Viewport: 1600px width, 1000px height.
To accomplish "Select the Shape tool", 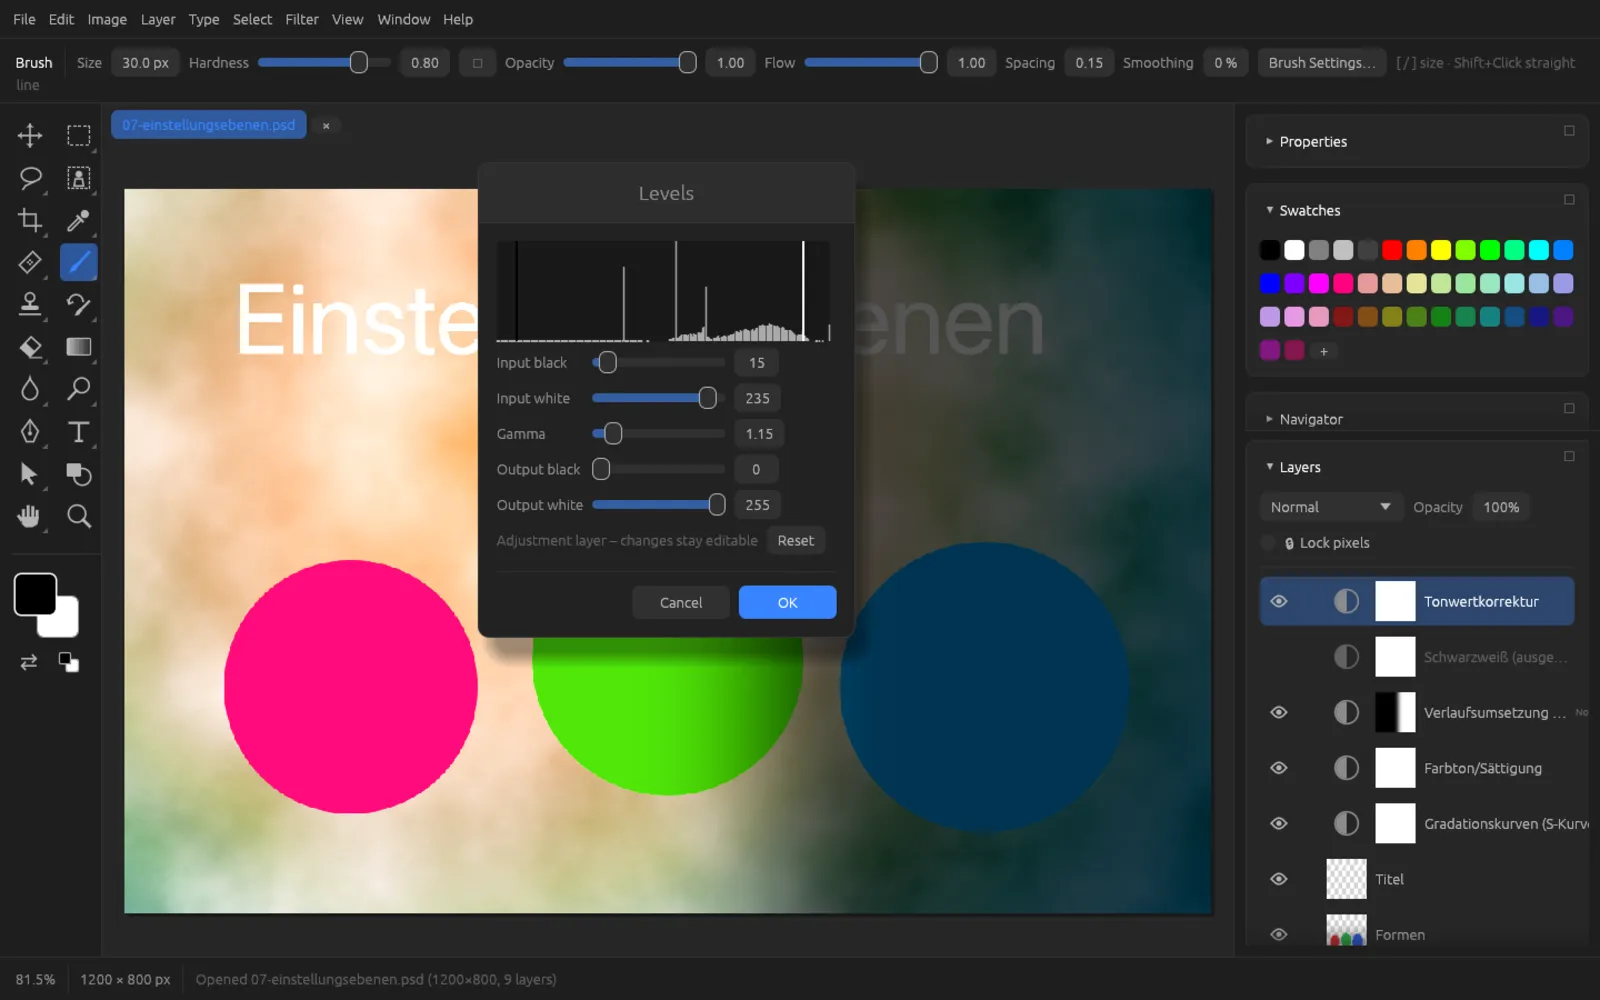I will 78,474.
